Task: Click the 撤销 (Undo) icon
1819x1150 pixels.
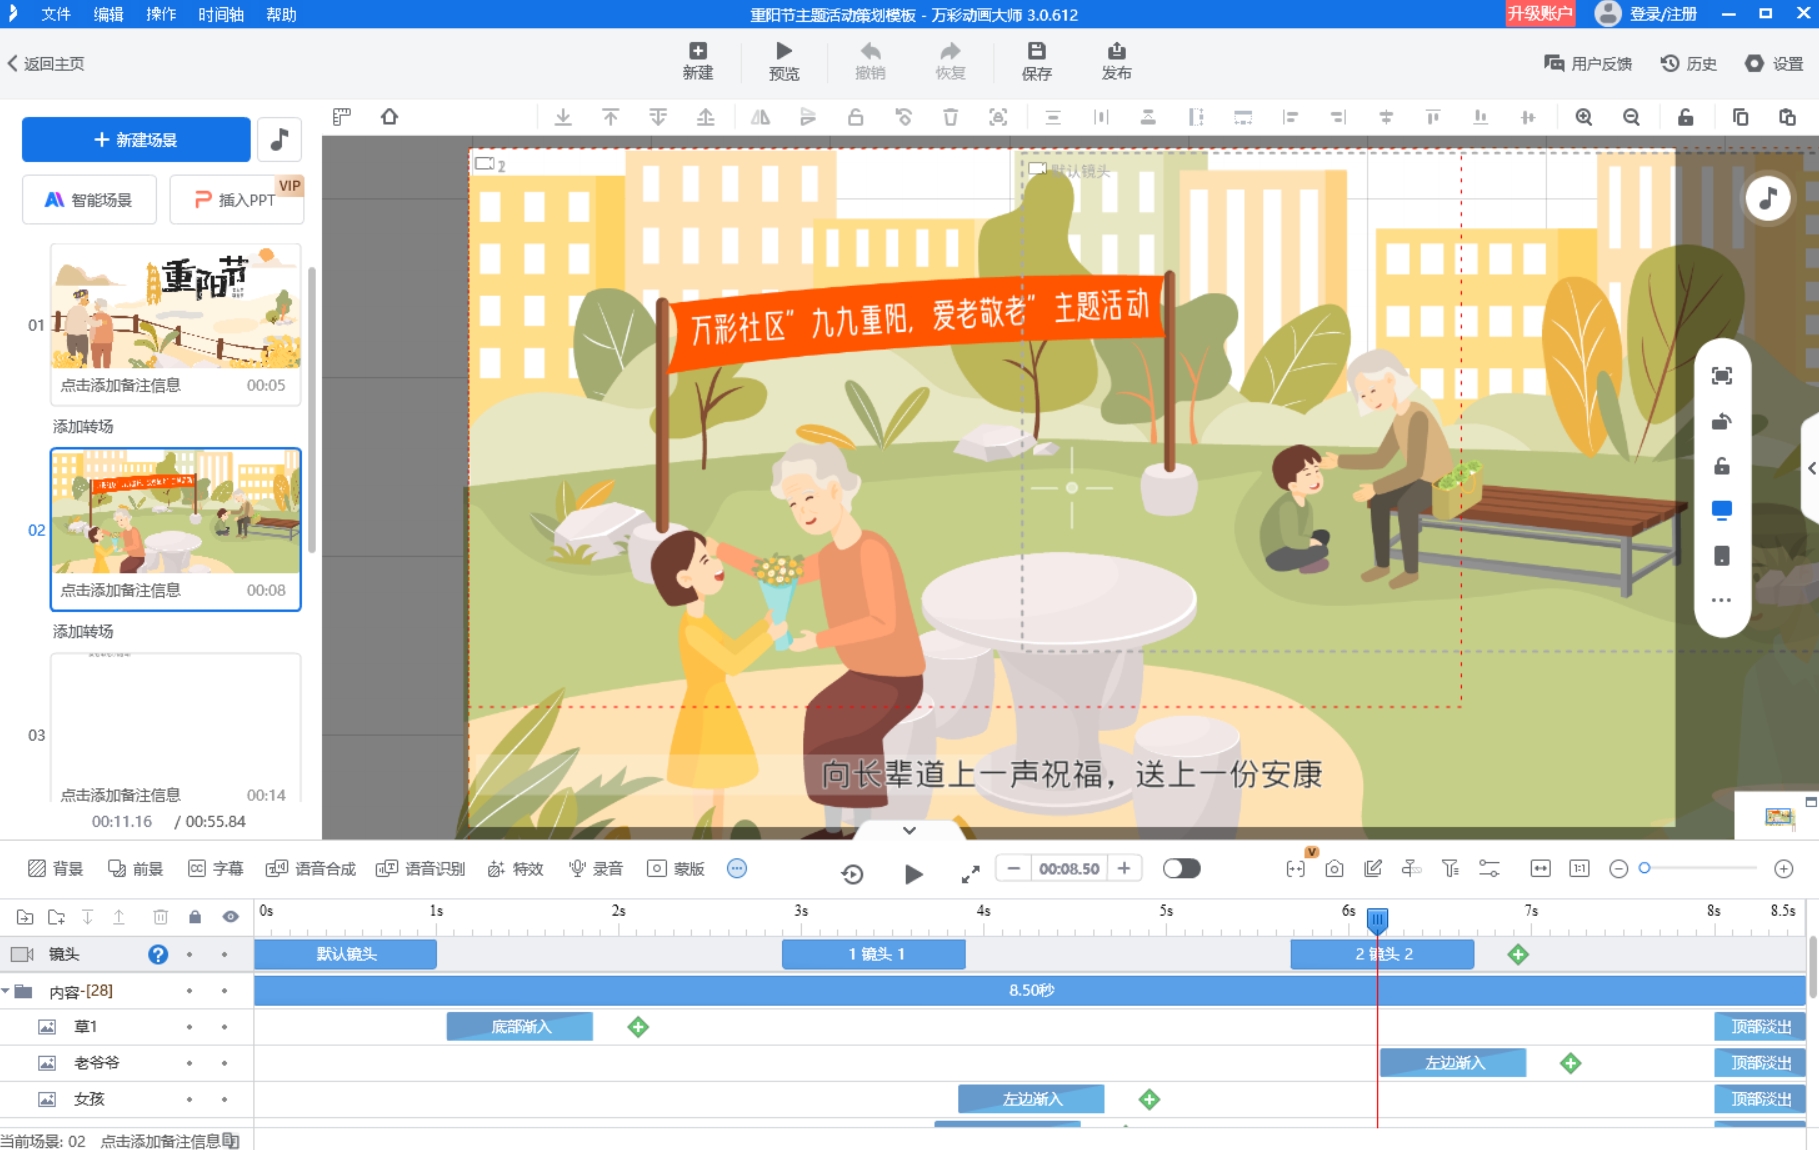Action: (x=870, y=61)
